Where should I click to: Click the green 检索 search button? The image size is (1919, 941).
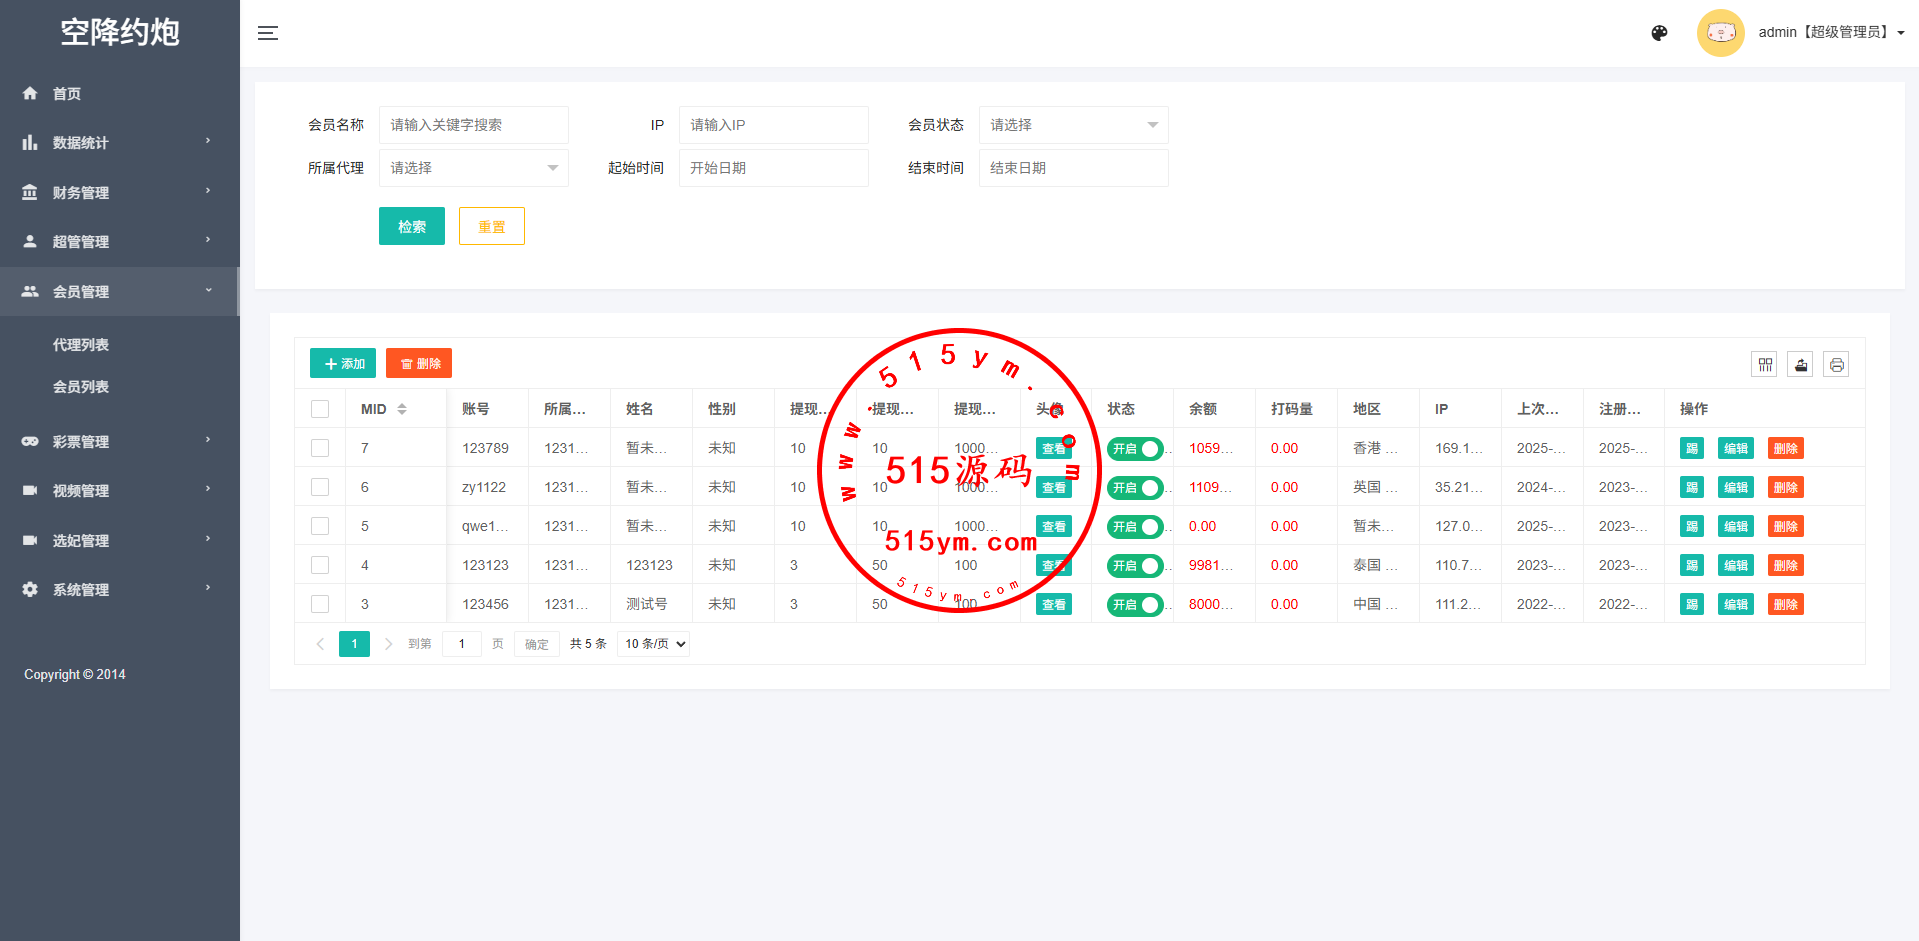tap(411, 226)
